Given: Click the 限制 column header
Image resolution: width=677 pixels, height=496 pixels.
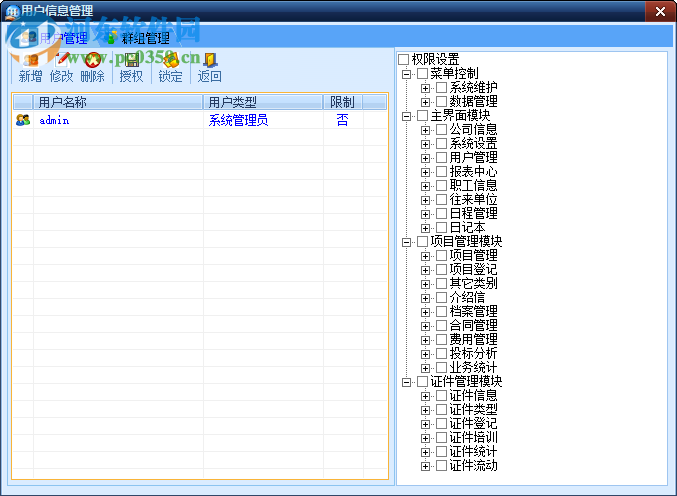Looking at the screenshot, I should pyautogui.click(x=343, y=102).
